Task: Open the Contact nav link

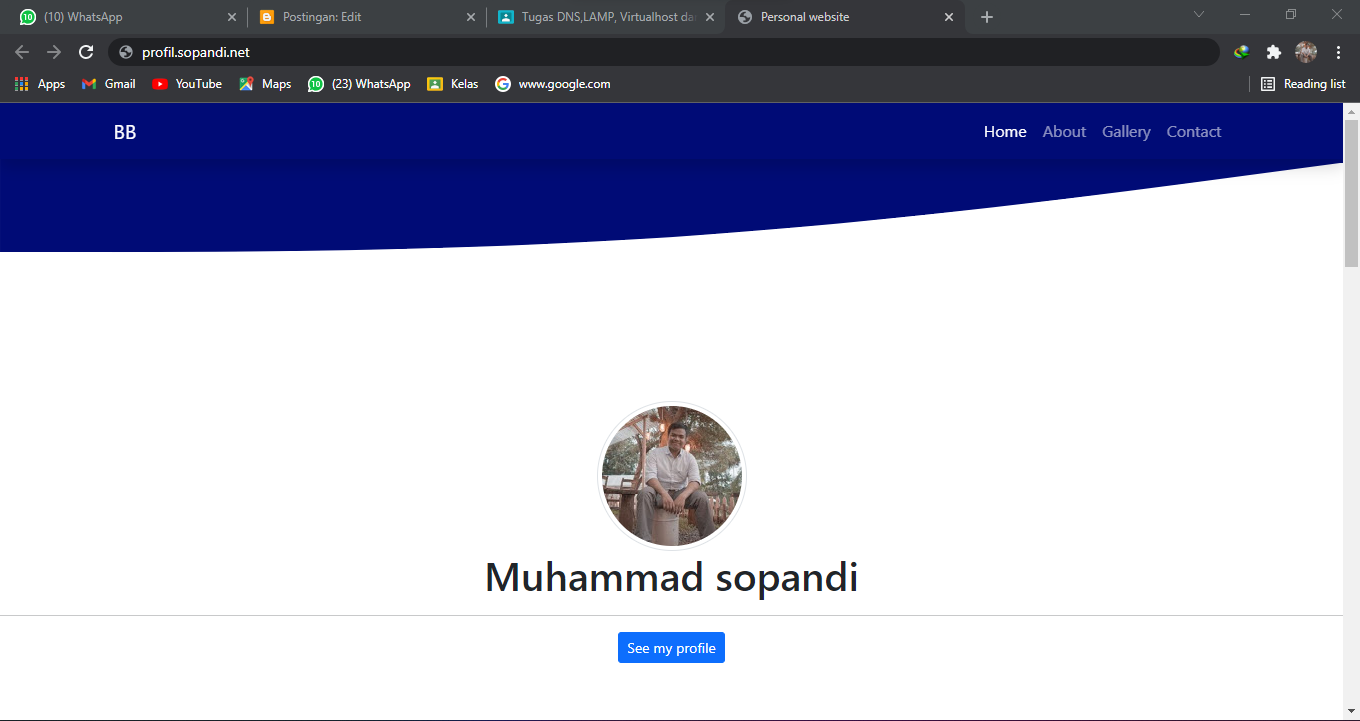Action: [1194, 132]
